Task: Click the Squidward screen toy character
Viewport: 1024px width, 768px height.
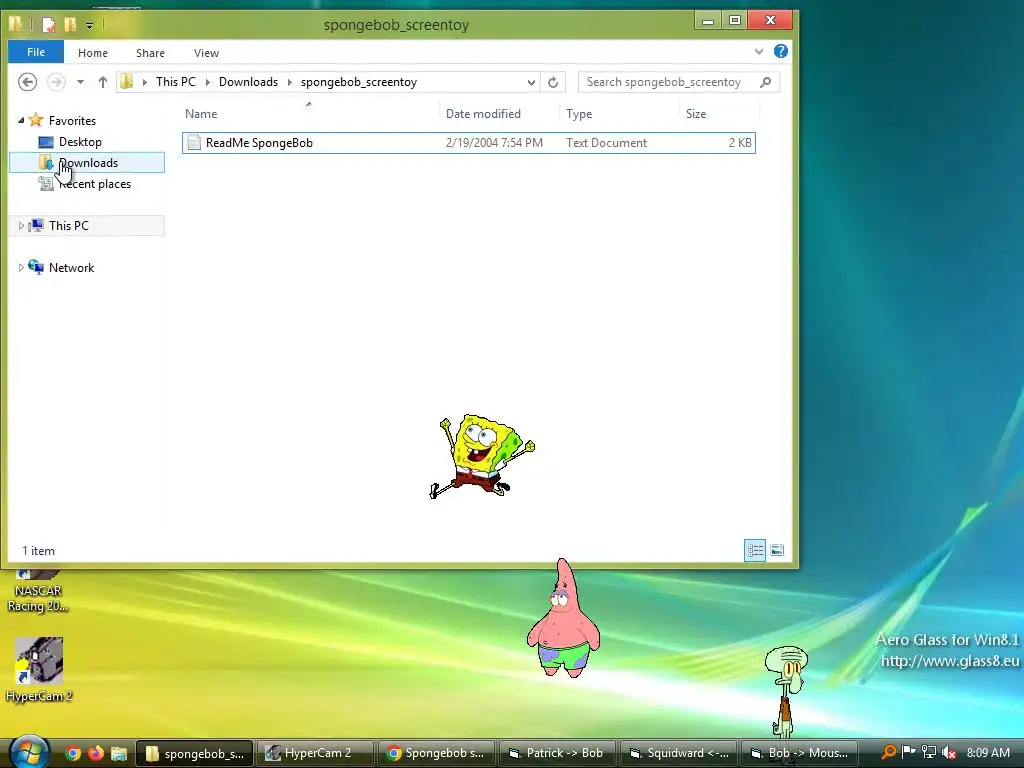Action: (x=787, y=692)
